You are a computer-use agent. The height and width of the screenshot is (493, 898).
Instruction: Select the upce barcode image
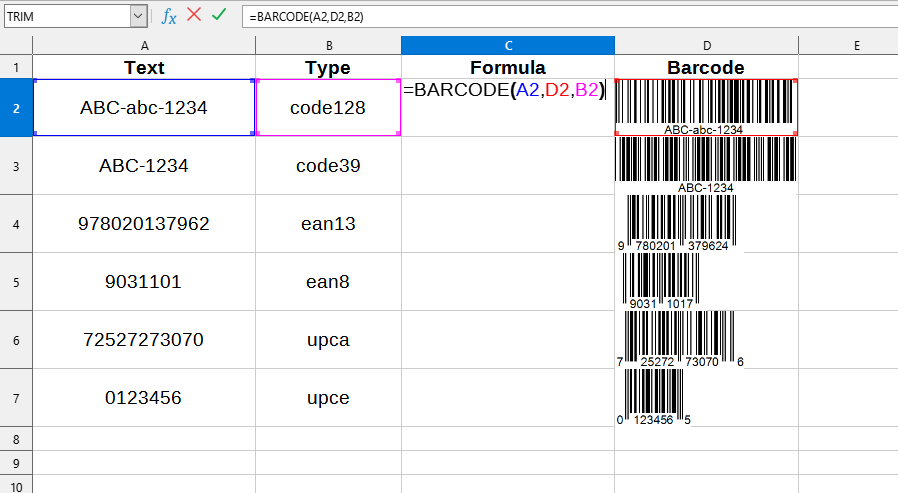point(654,396)
